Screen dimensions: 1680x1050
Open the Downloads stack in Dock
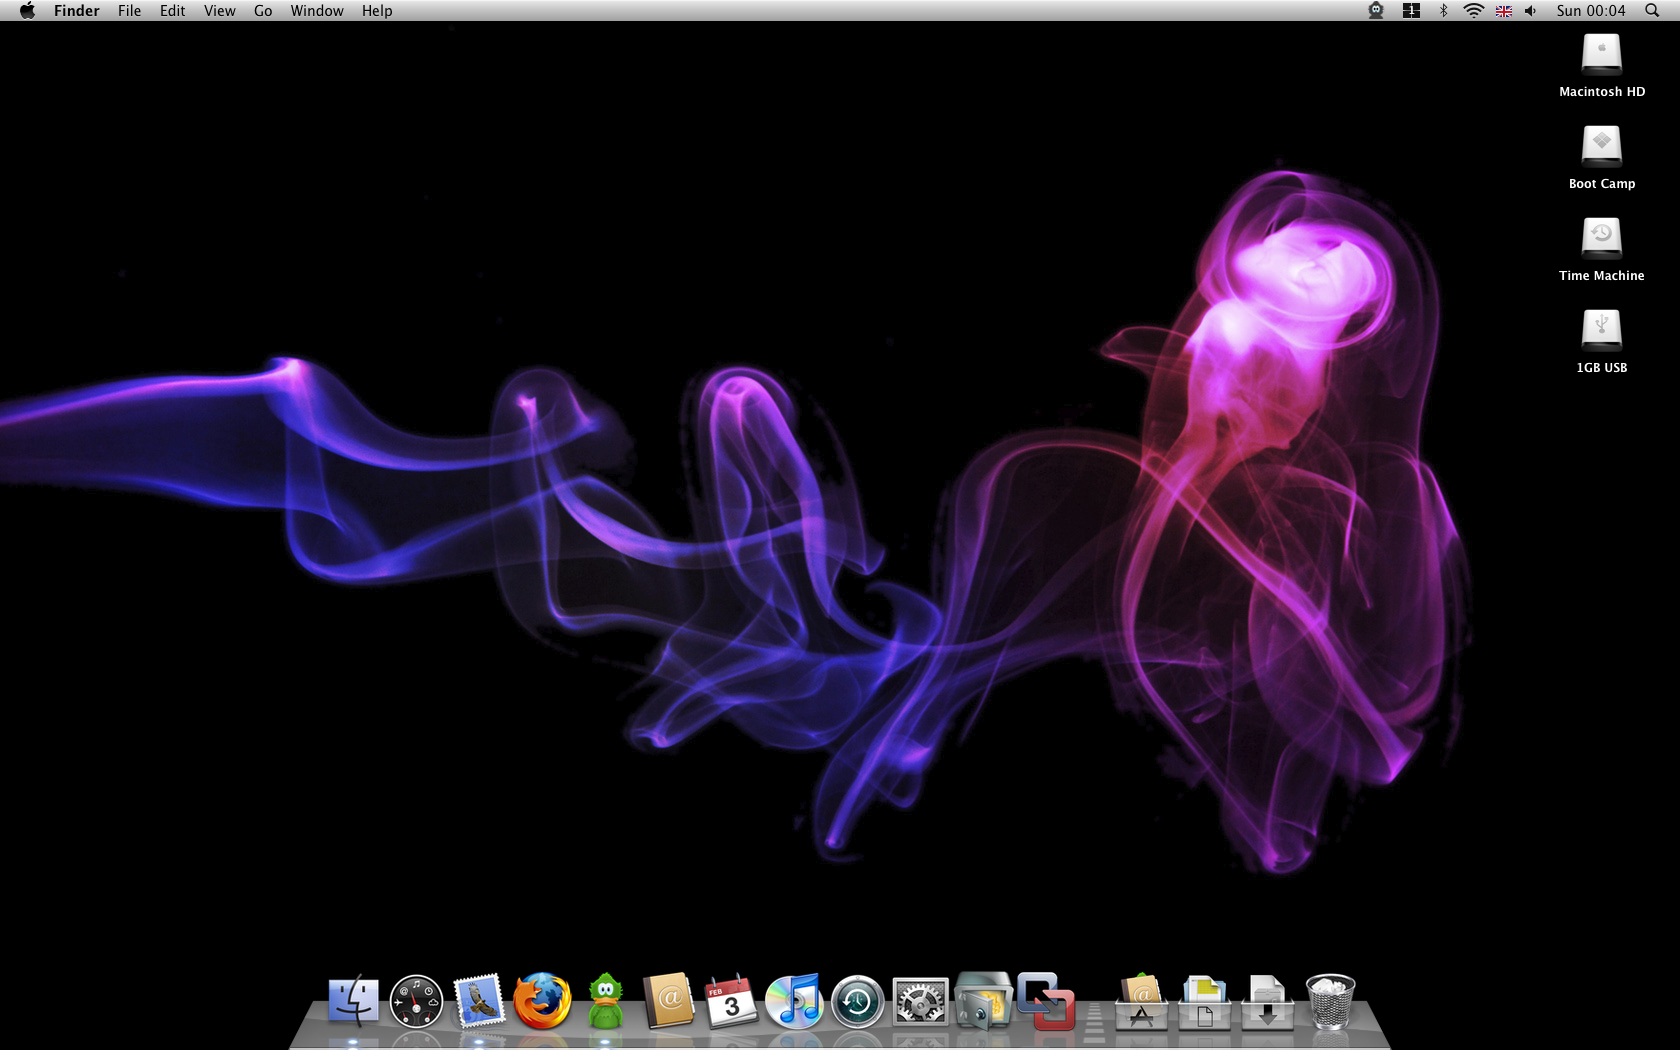(1267, 1002)
